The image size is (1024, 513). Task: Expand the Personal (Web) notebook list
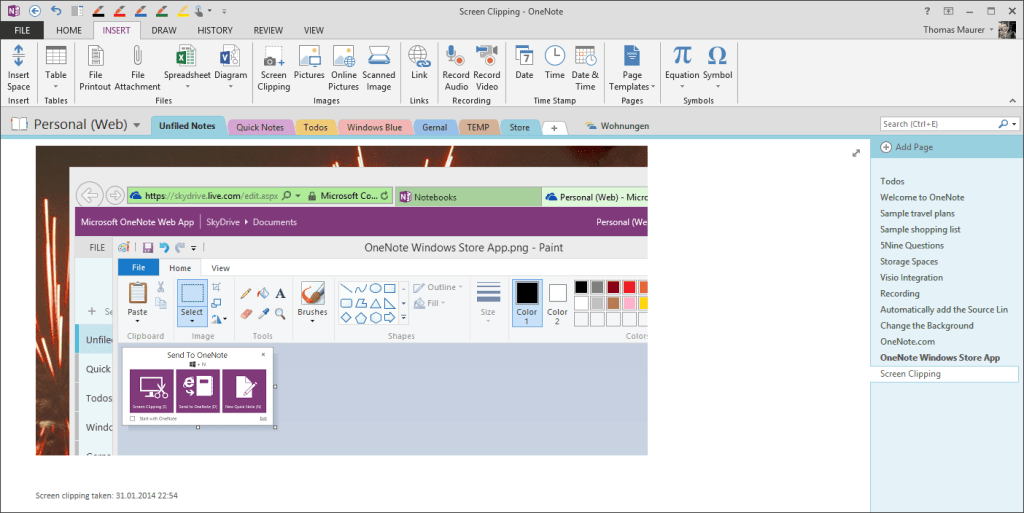coord(136,125)
